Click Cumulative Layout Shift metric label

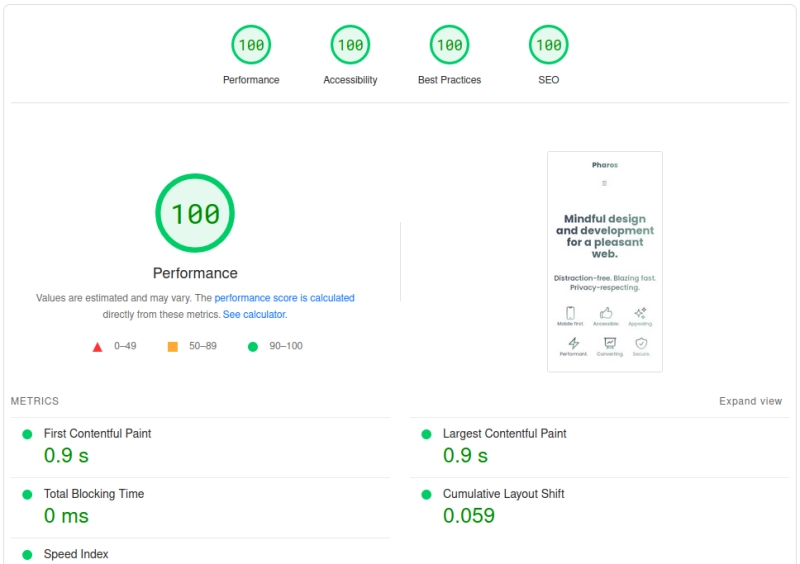pos(504,494)
